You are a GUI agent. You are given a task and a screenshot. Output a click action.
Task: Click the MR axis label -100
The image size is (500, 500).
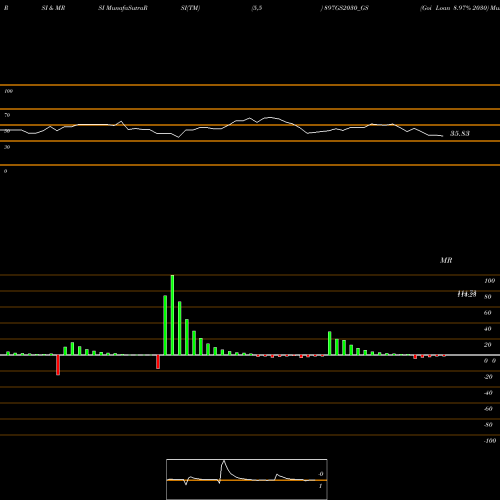point(490,441)
